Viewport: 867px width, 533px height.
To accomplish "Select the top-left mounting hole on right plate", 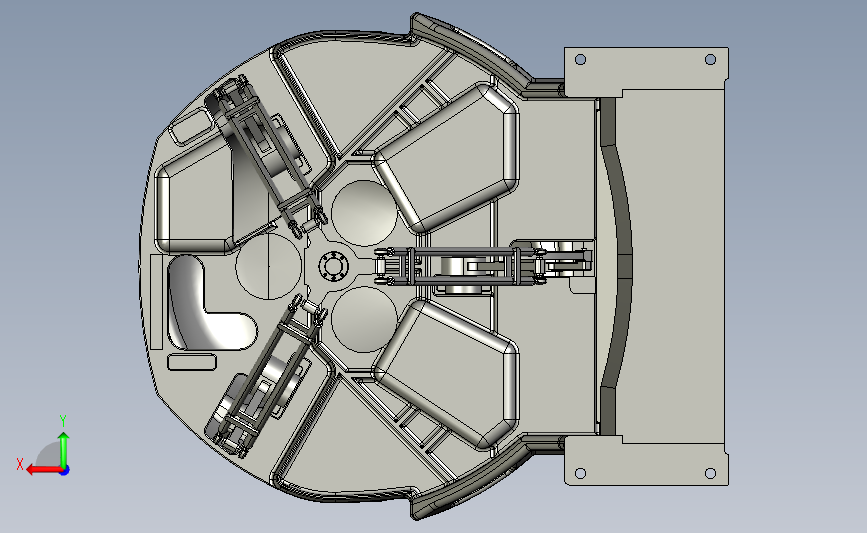I will click(x=581, y=59).
